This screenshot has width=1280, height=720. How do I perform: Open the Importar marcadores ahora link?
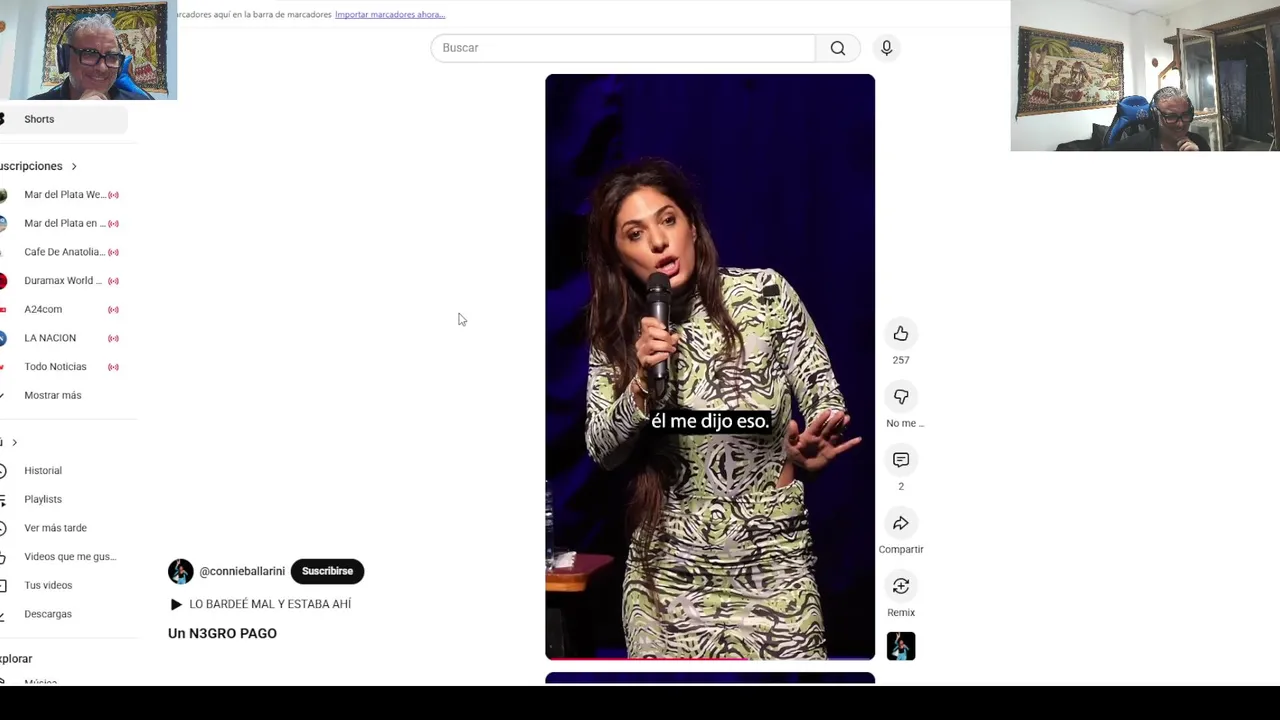(x=390, y=15)
